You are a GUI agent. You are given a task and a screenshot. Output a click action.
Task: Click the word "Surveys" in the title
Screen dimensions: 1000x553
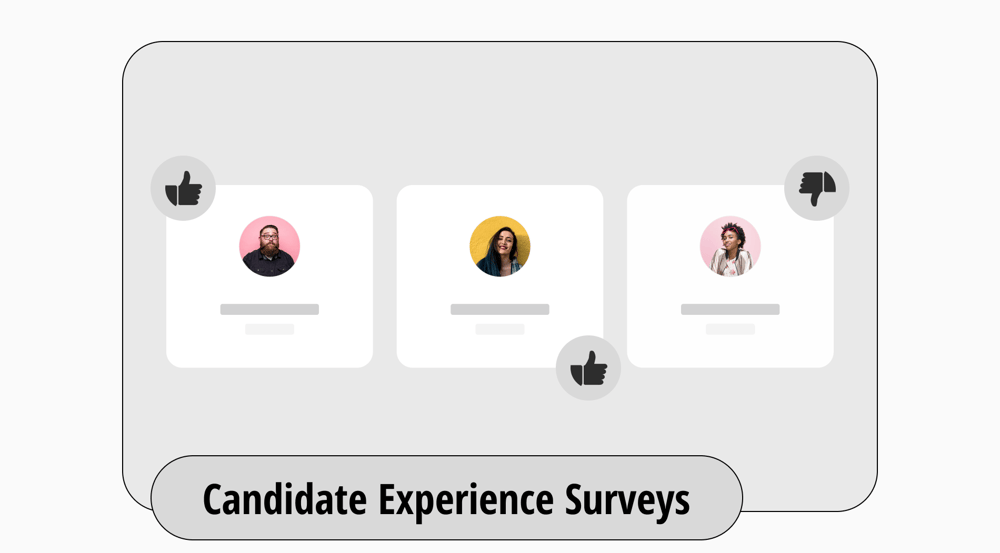[620, 499]
